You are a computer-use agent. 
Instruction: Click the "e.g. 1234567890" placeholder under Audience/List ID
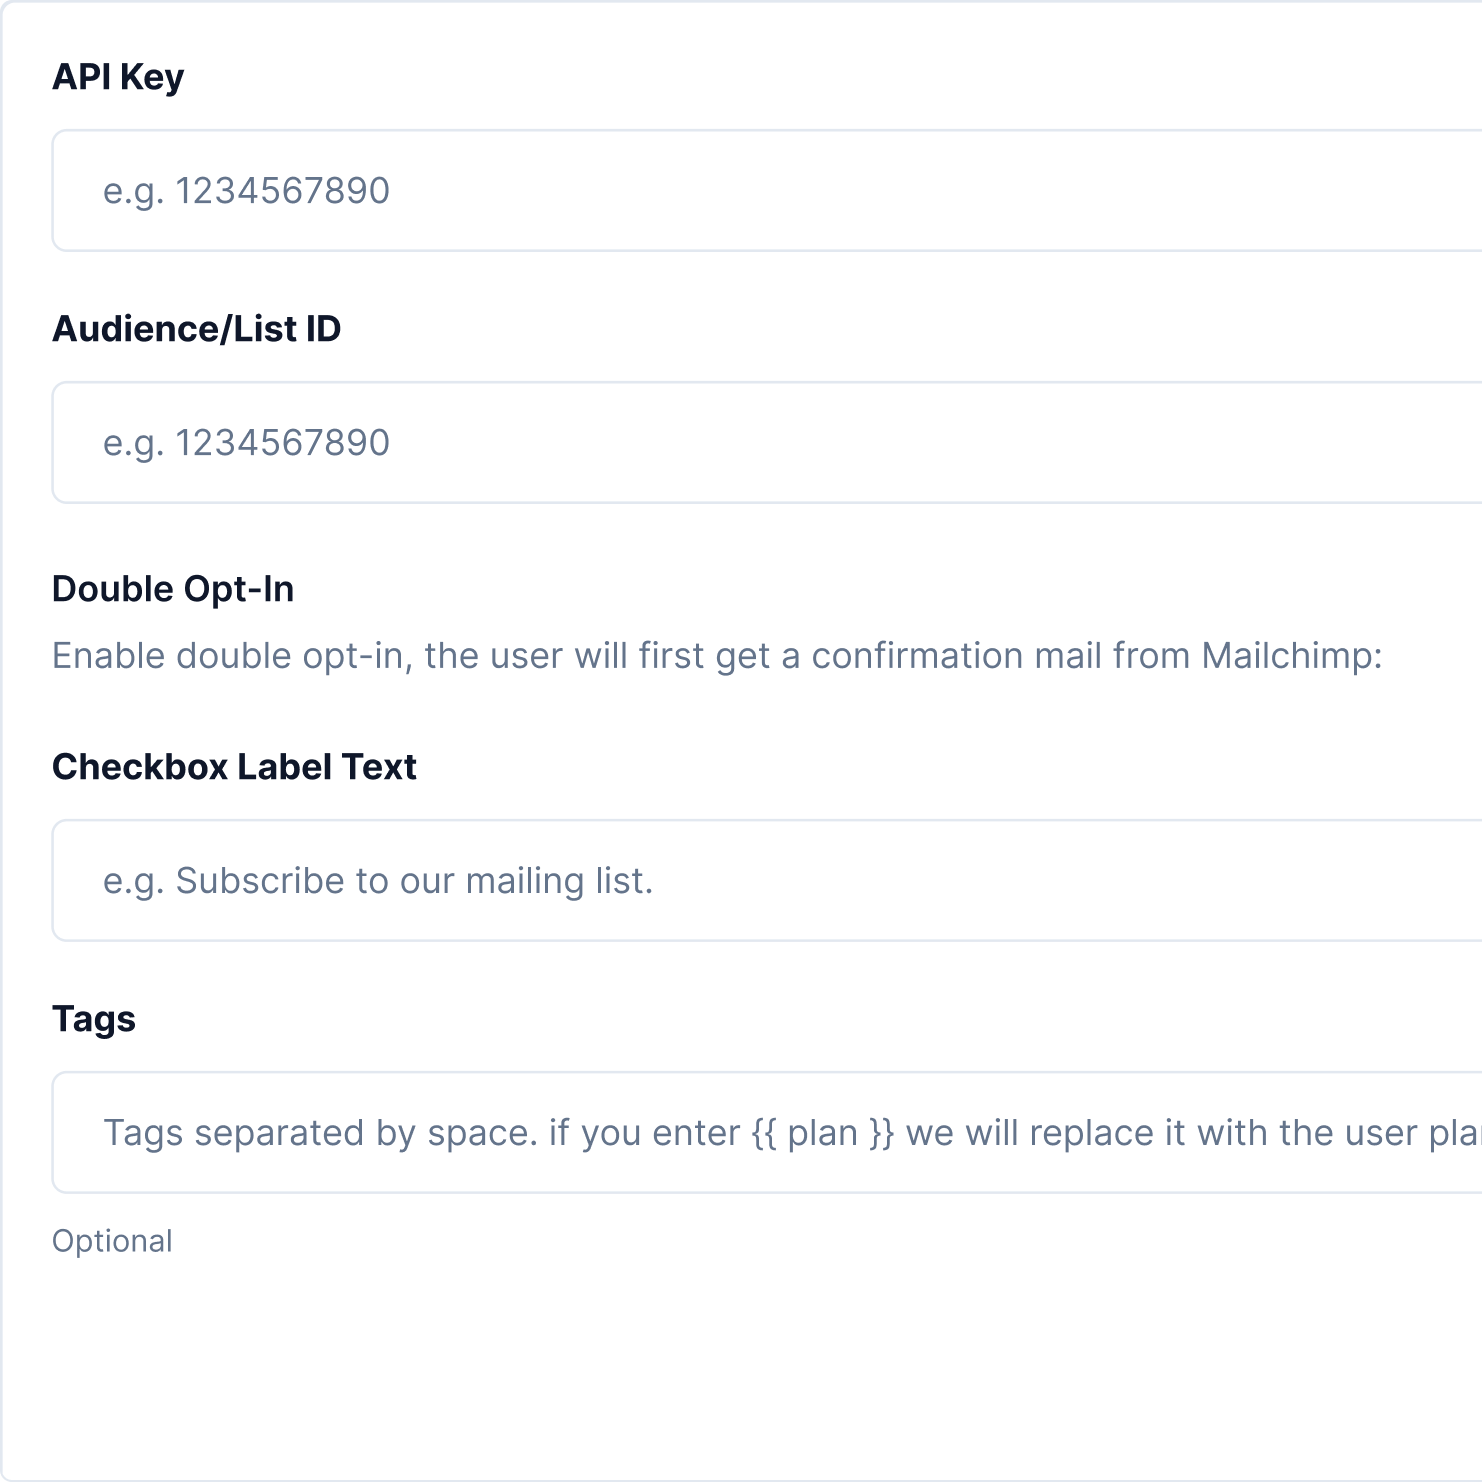tap(246, 442)
